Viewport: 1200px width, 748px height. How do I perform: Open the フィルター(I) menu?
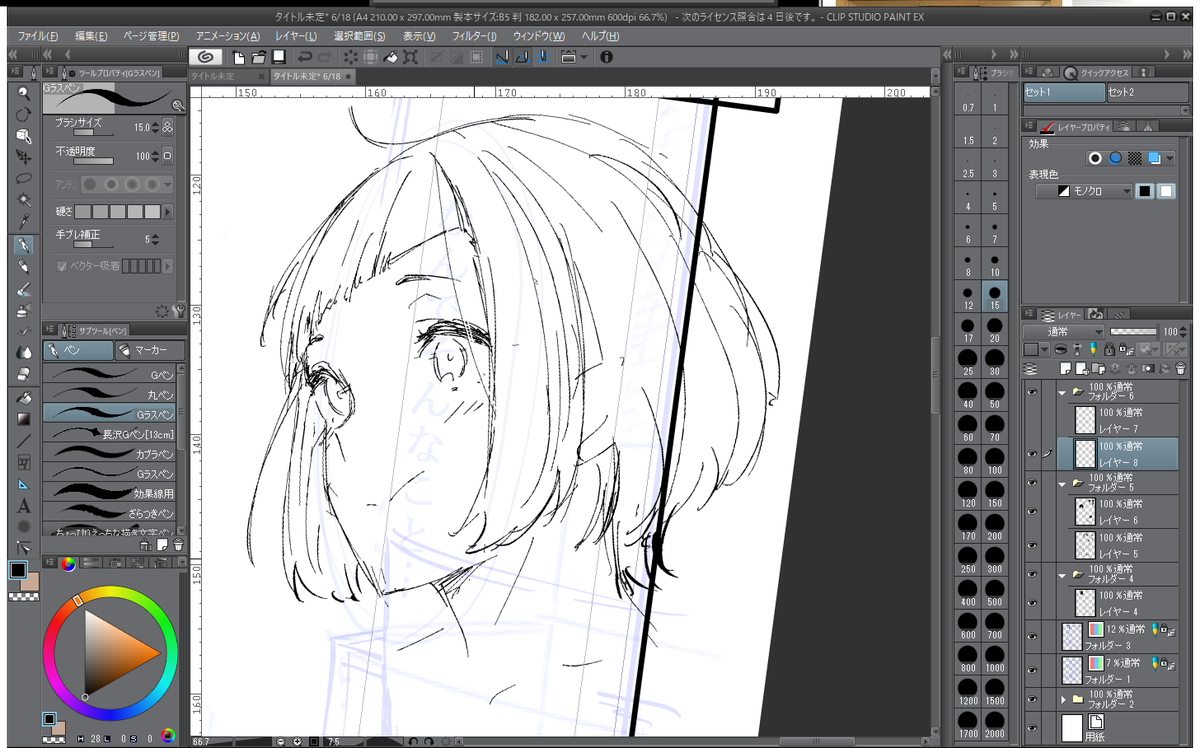[474, 35]
